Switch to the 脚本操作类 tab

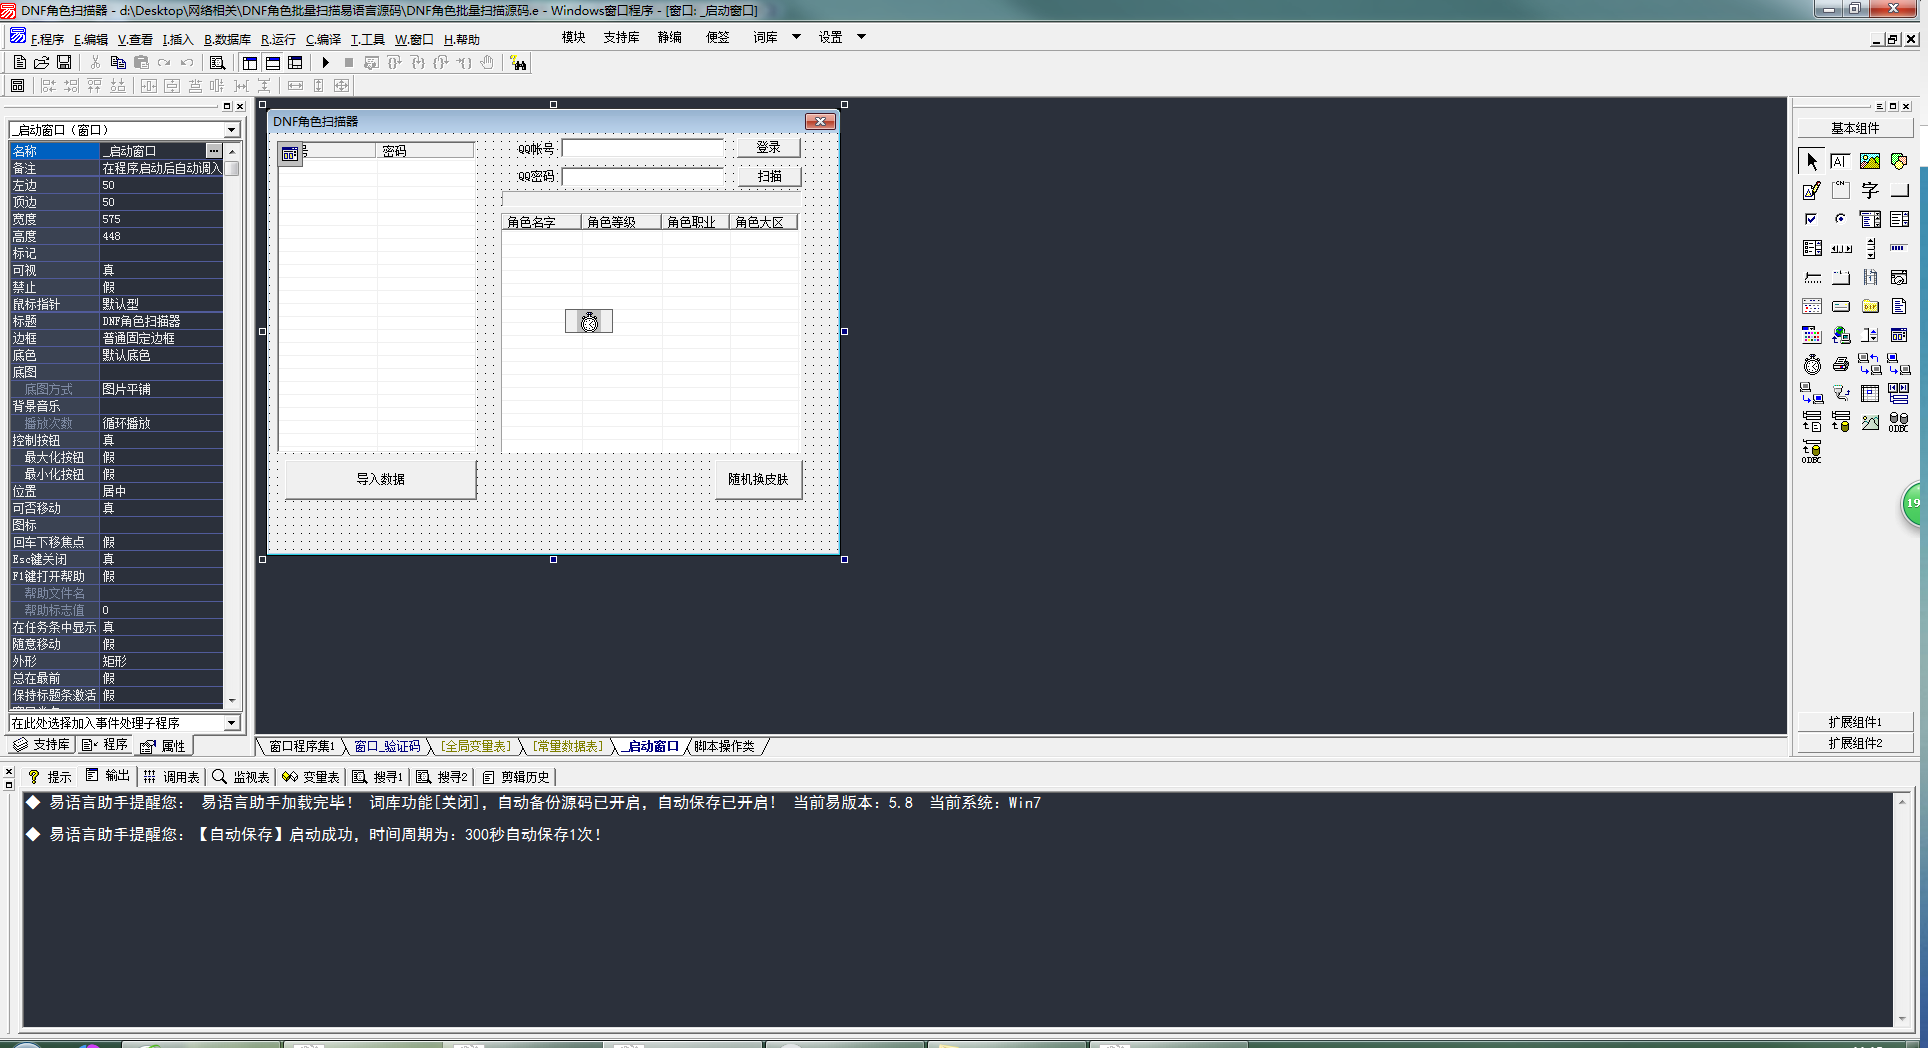coord(725,746)
